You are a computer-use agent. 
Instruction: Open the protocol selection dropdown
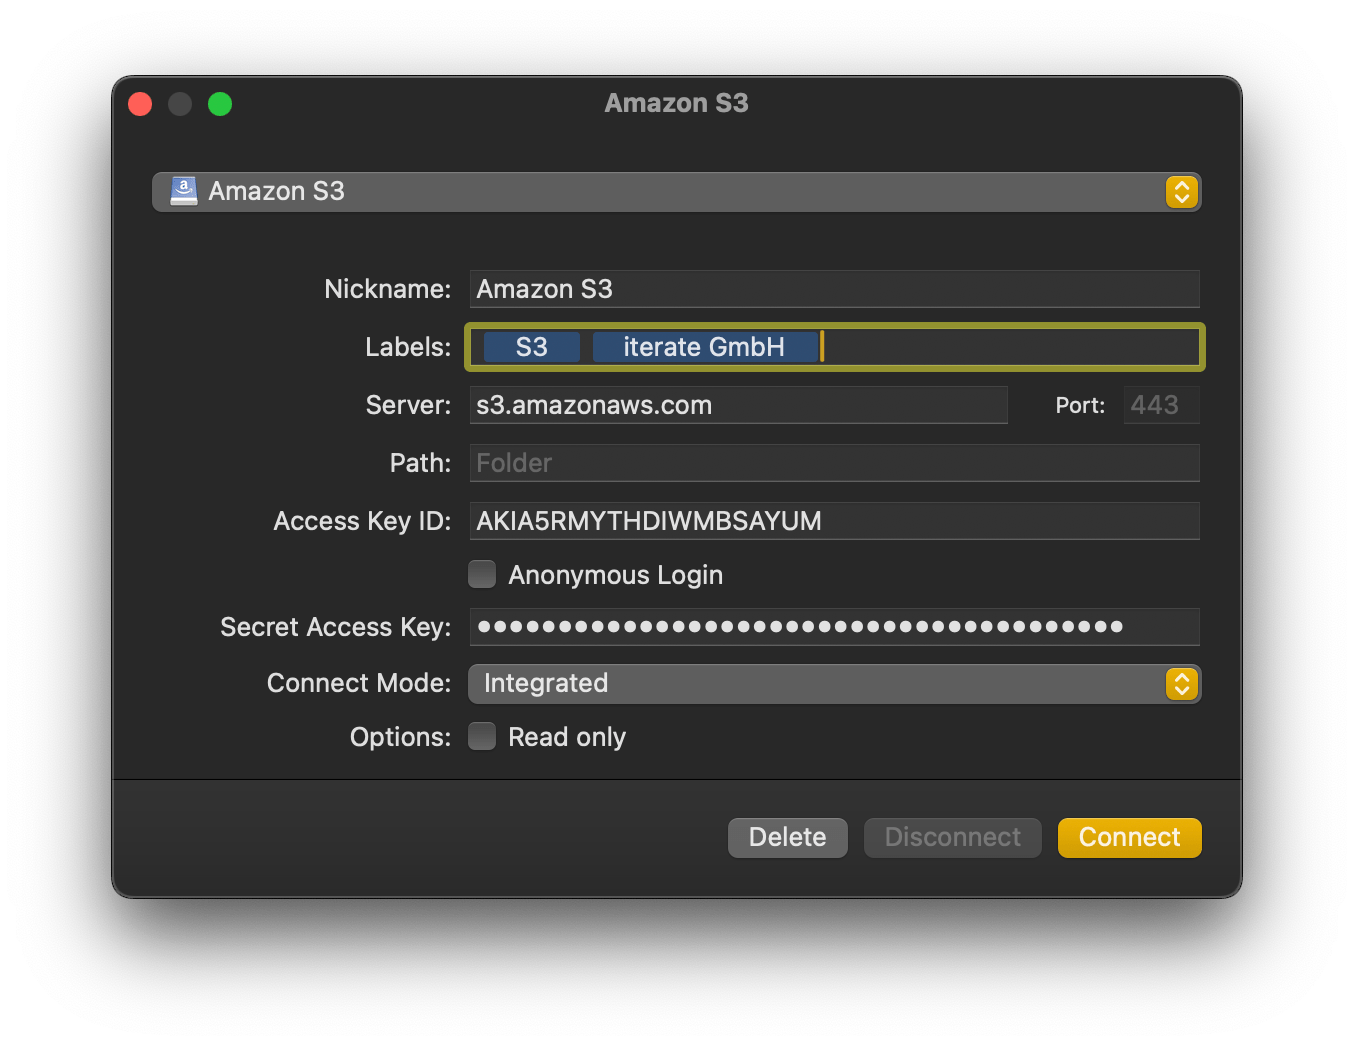(x=676, y=191)
